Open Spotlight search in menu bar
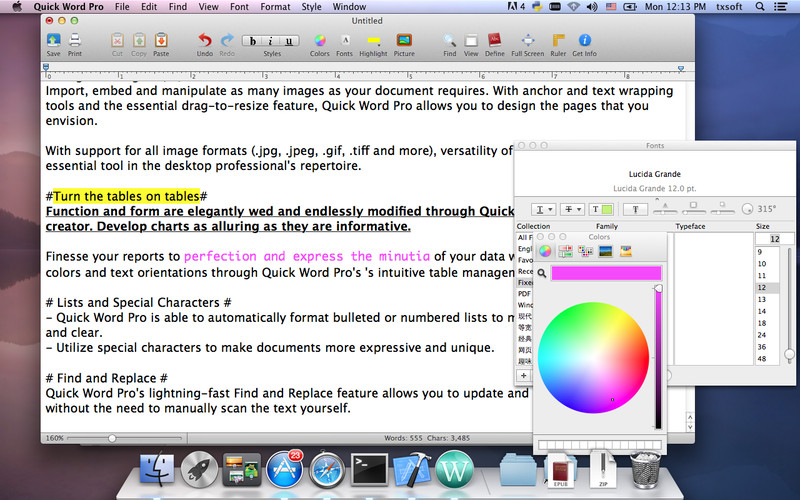Image resolution: width=800 pixels, height=500 pixels. 760,7
